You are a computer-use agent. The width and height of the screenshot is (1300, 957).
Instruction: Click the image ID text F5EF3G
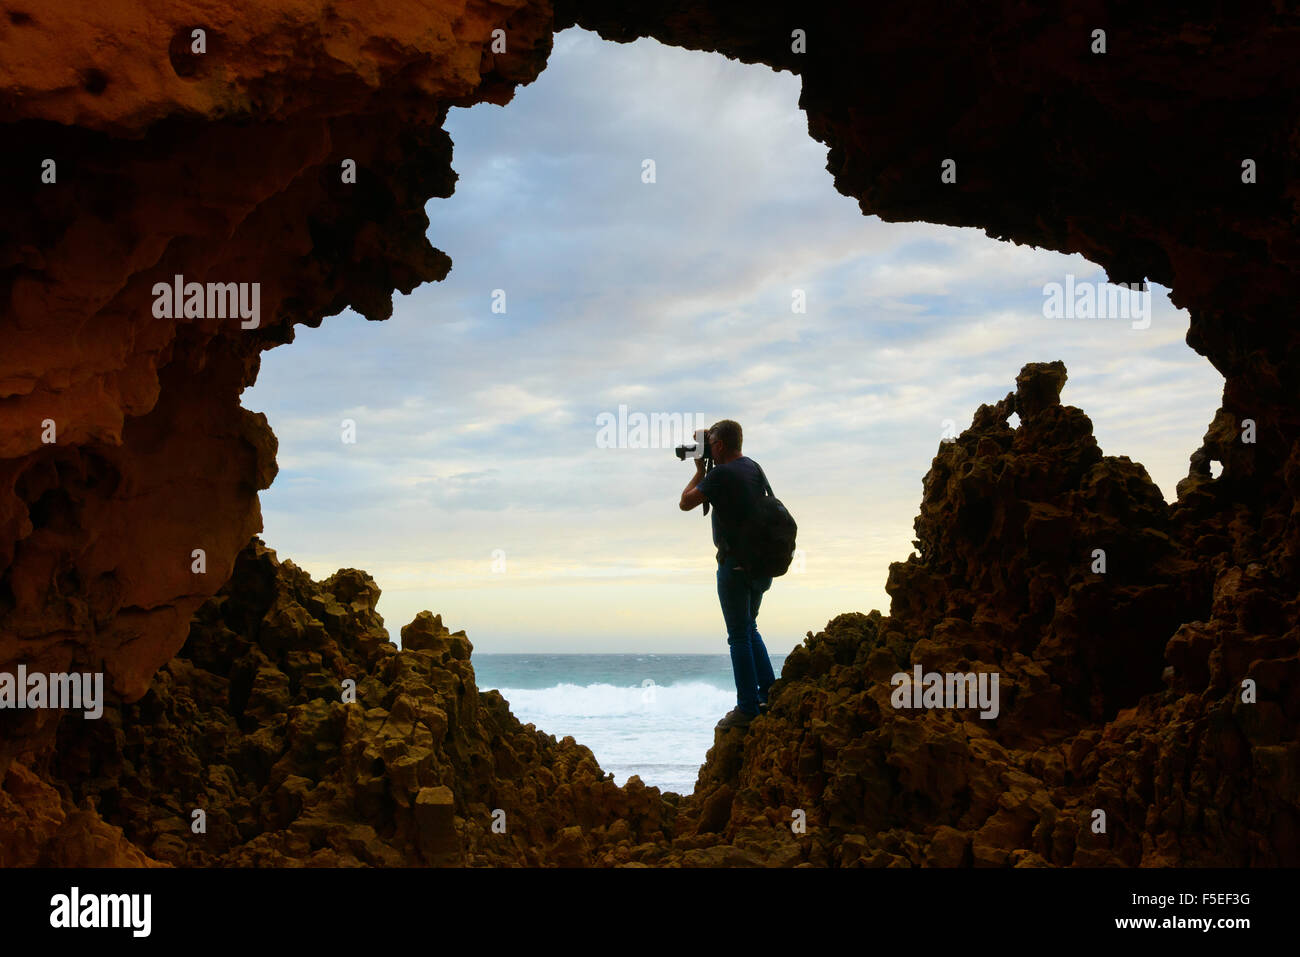click(x=1211, y=897)
